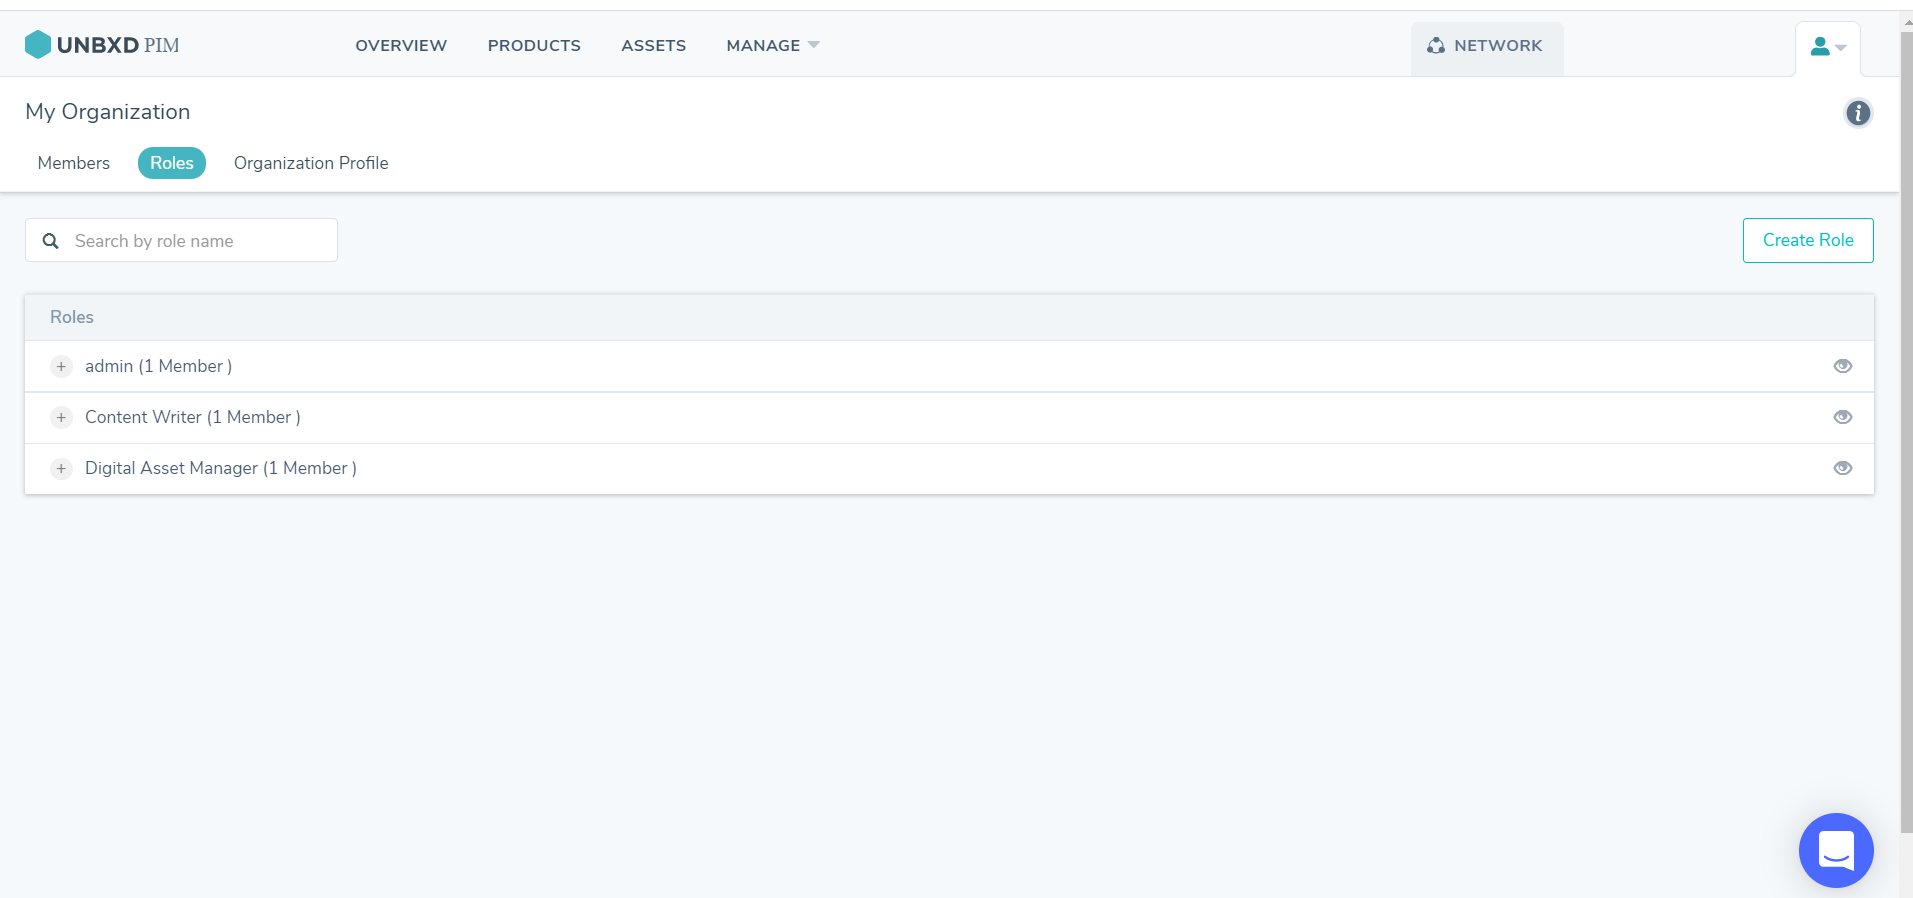View Content Writer role via eye icon
The height and width of the screenshot is (898, 1913).
tap(1842, 417)
